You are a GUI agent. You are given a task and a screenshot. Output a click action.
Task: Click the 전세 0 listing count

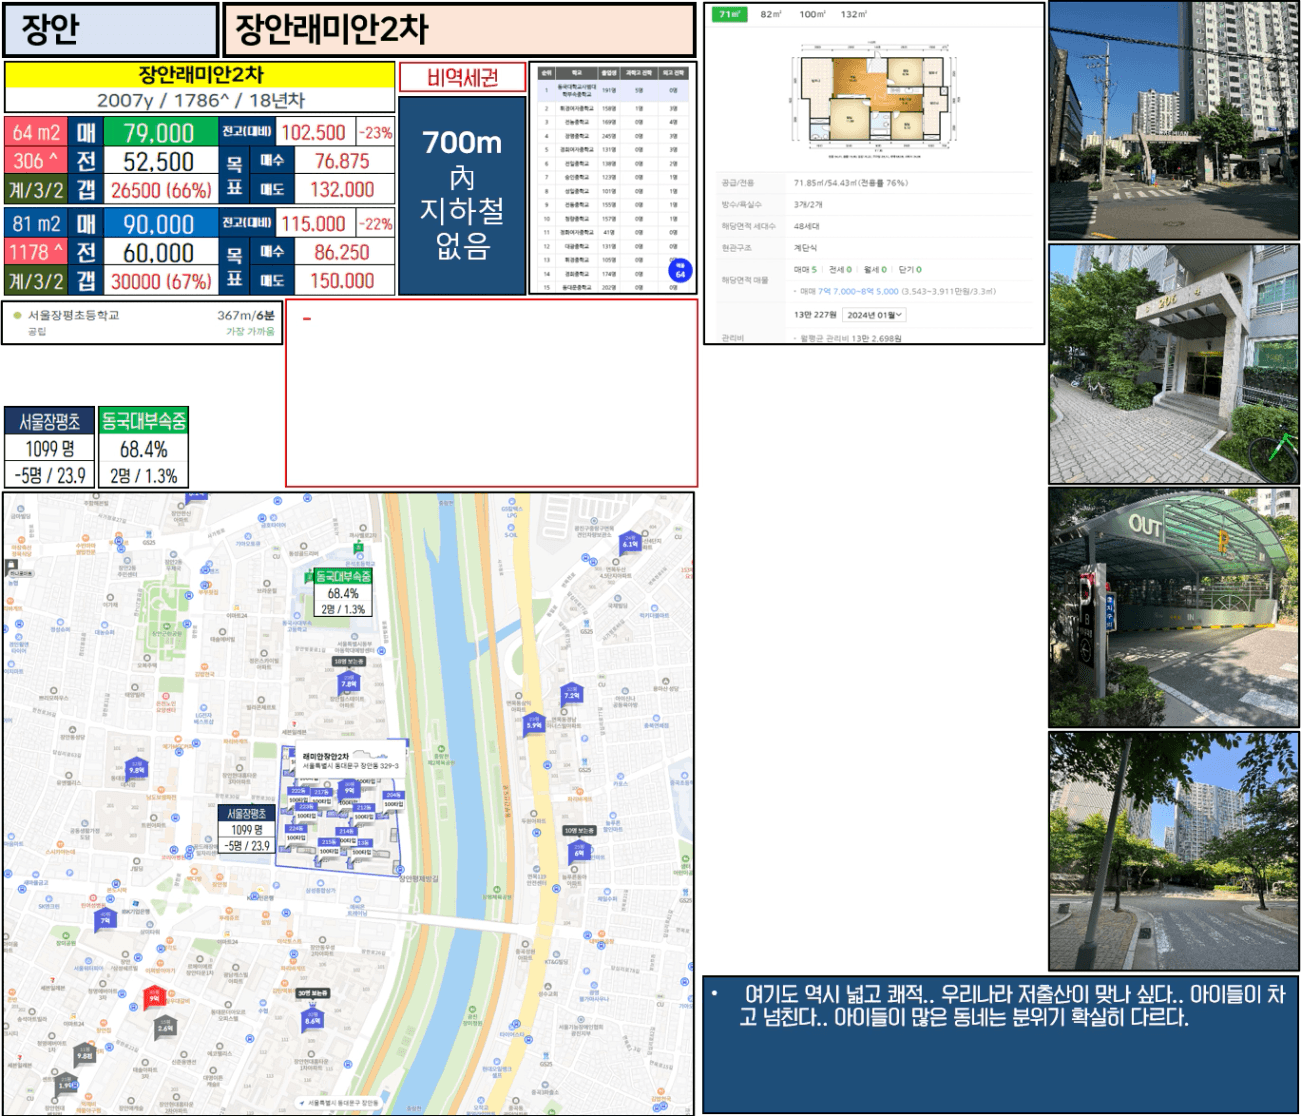tap(840, 269)
